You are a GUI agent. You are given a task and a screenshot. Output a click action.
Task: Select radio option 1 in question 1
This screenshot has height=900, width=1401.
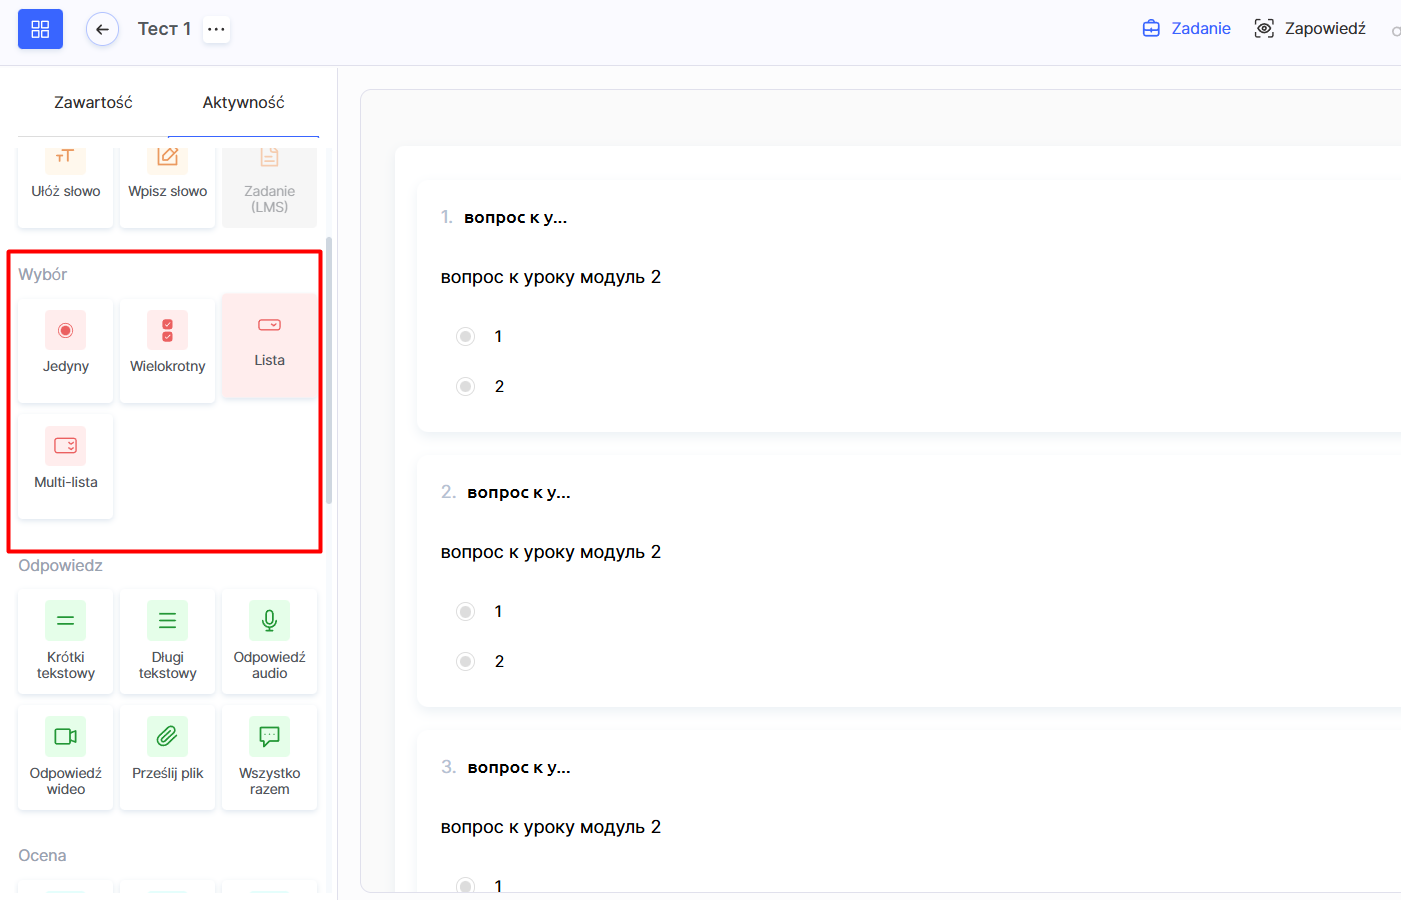466,336
